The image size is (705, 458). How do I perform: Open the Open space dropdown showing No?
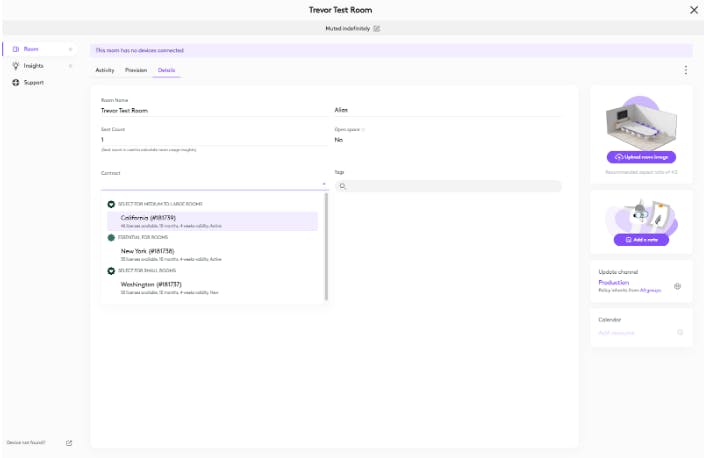click(447, 140)
